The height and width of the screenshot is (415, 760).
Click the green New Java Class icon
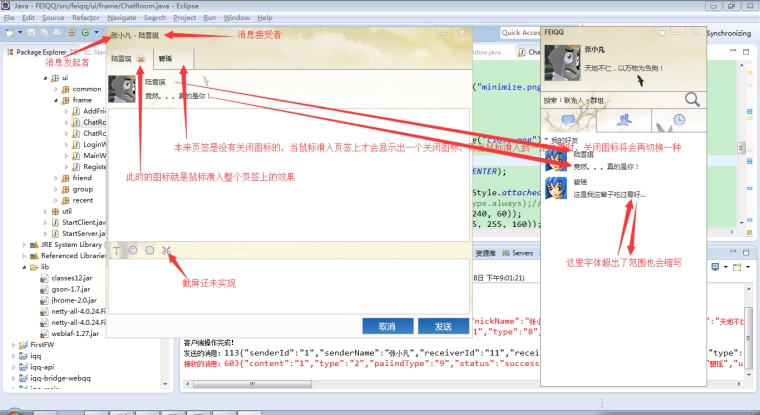[86, 32]
